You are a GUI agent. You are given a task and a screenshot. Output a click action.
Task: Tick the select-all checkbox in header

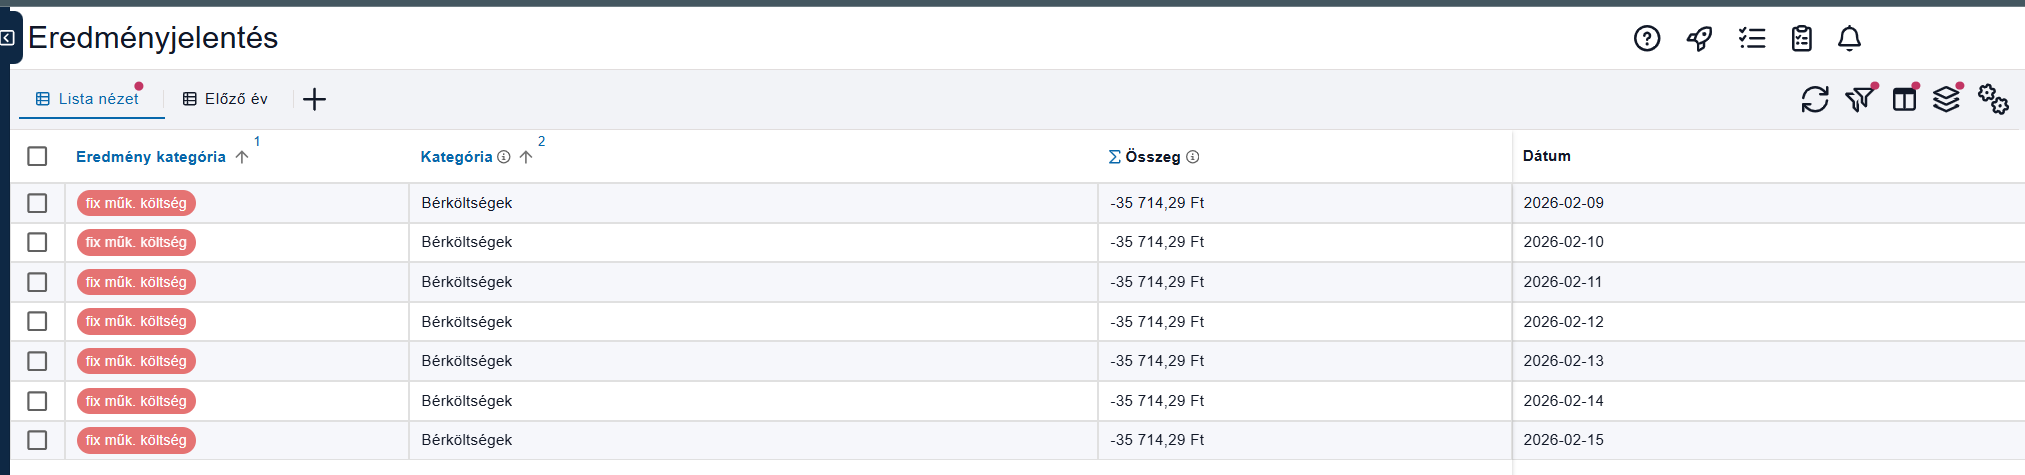tap(38, 156)
